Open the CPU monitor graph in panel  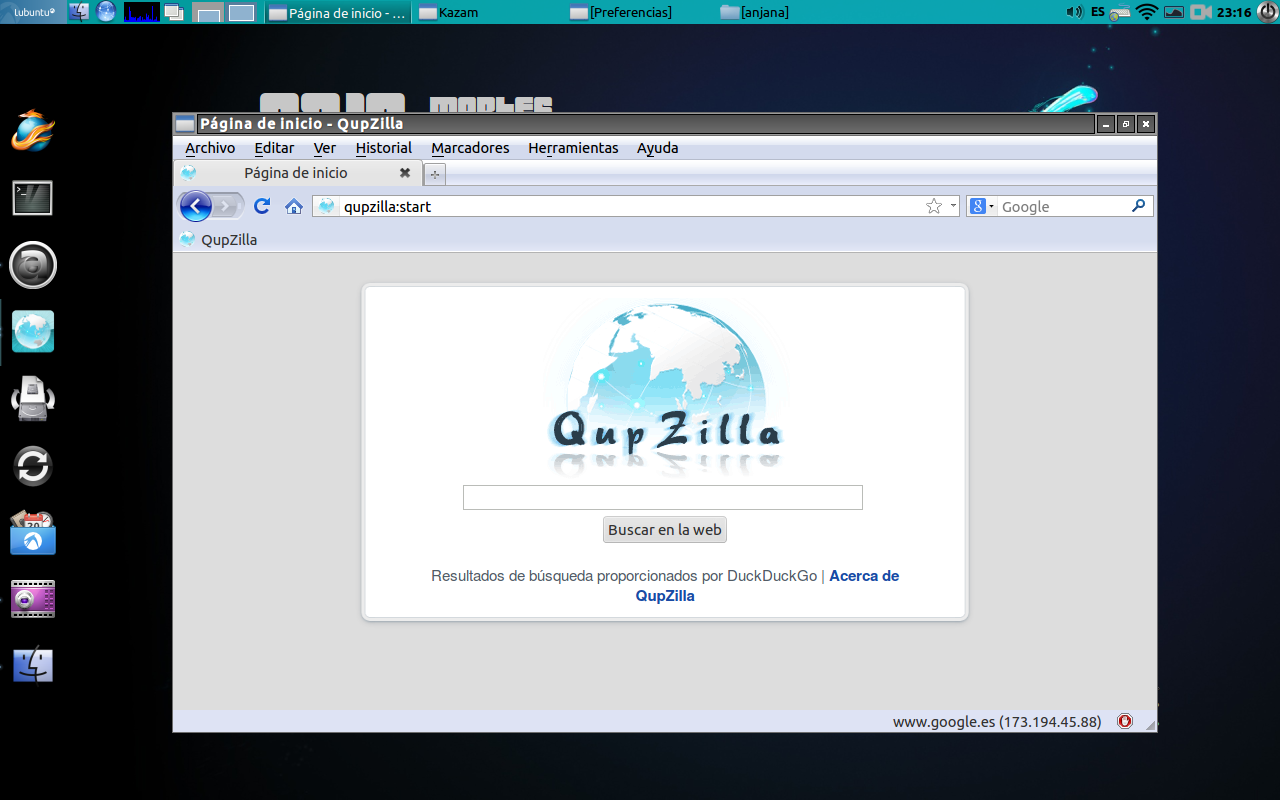(141, 12)
